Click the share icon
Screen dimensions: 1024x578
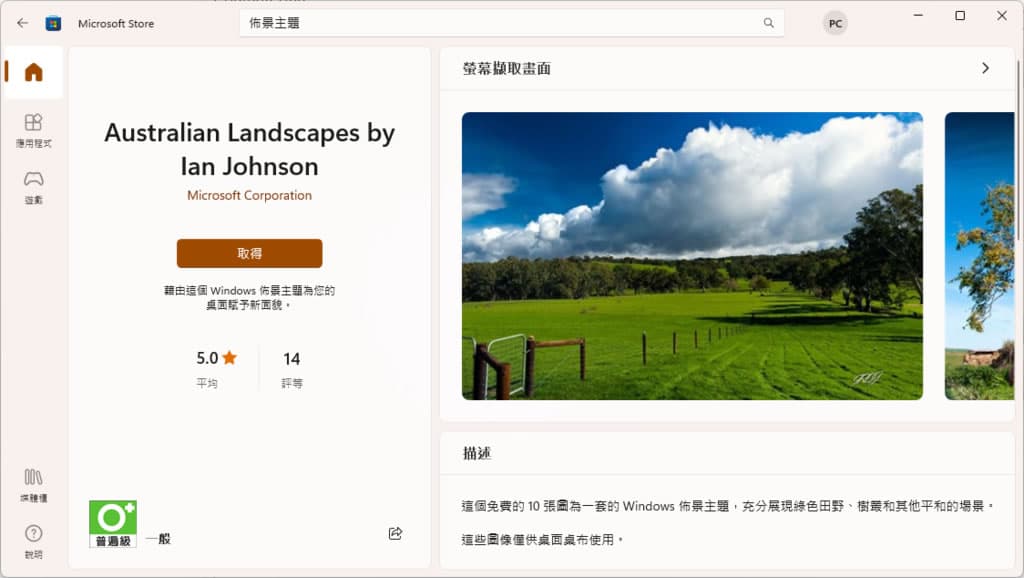395,534
